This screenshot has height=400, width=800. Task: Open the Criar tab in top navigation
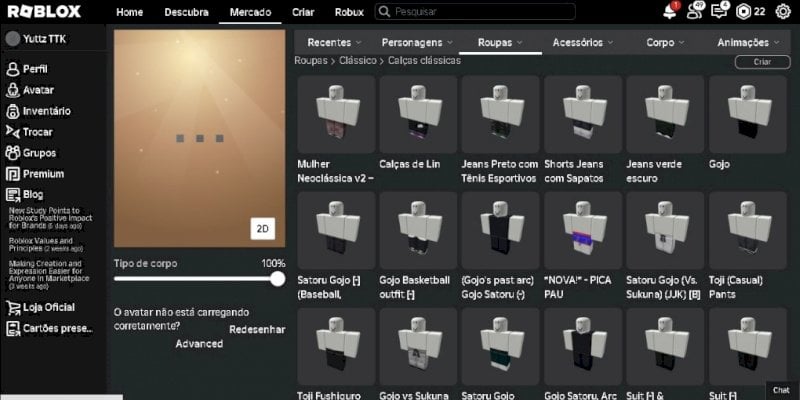pyautogui.click(x=303, y=12)
